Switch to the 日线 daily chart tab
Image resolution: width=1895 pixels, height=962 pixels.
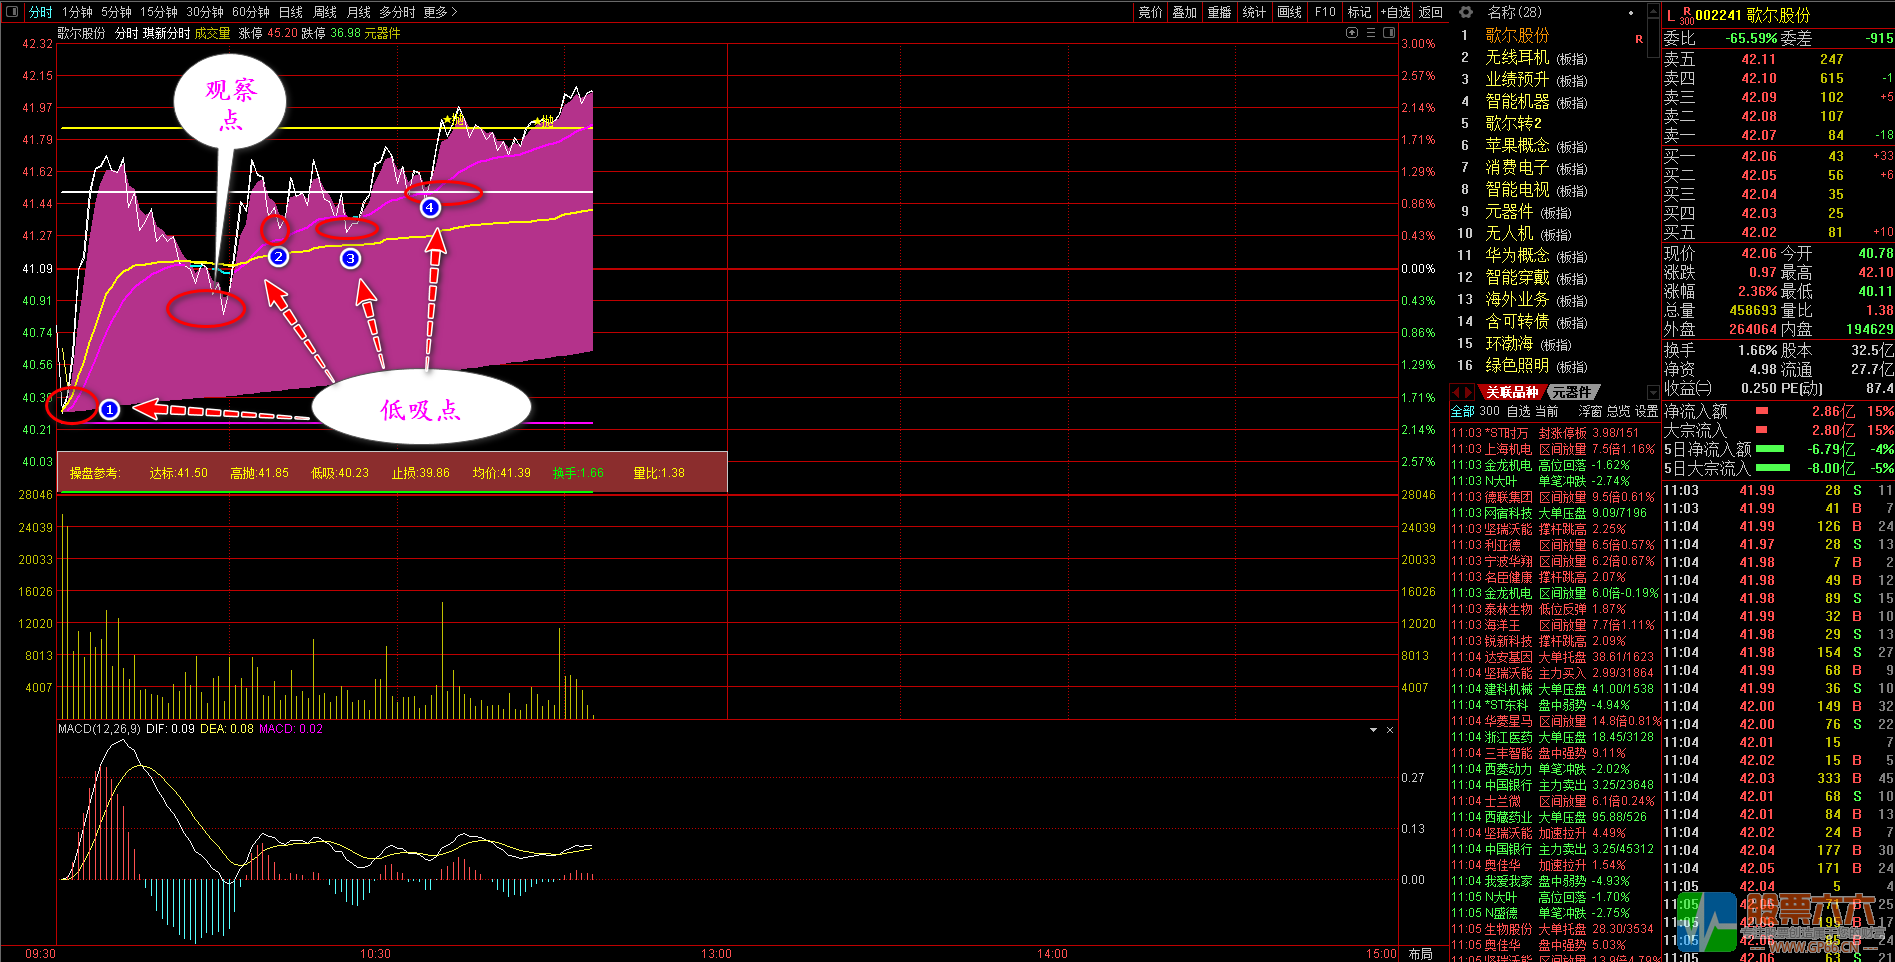[x=290, y=12]
